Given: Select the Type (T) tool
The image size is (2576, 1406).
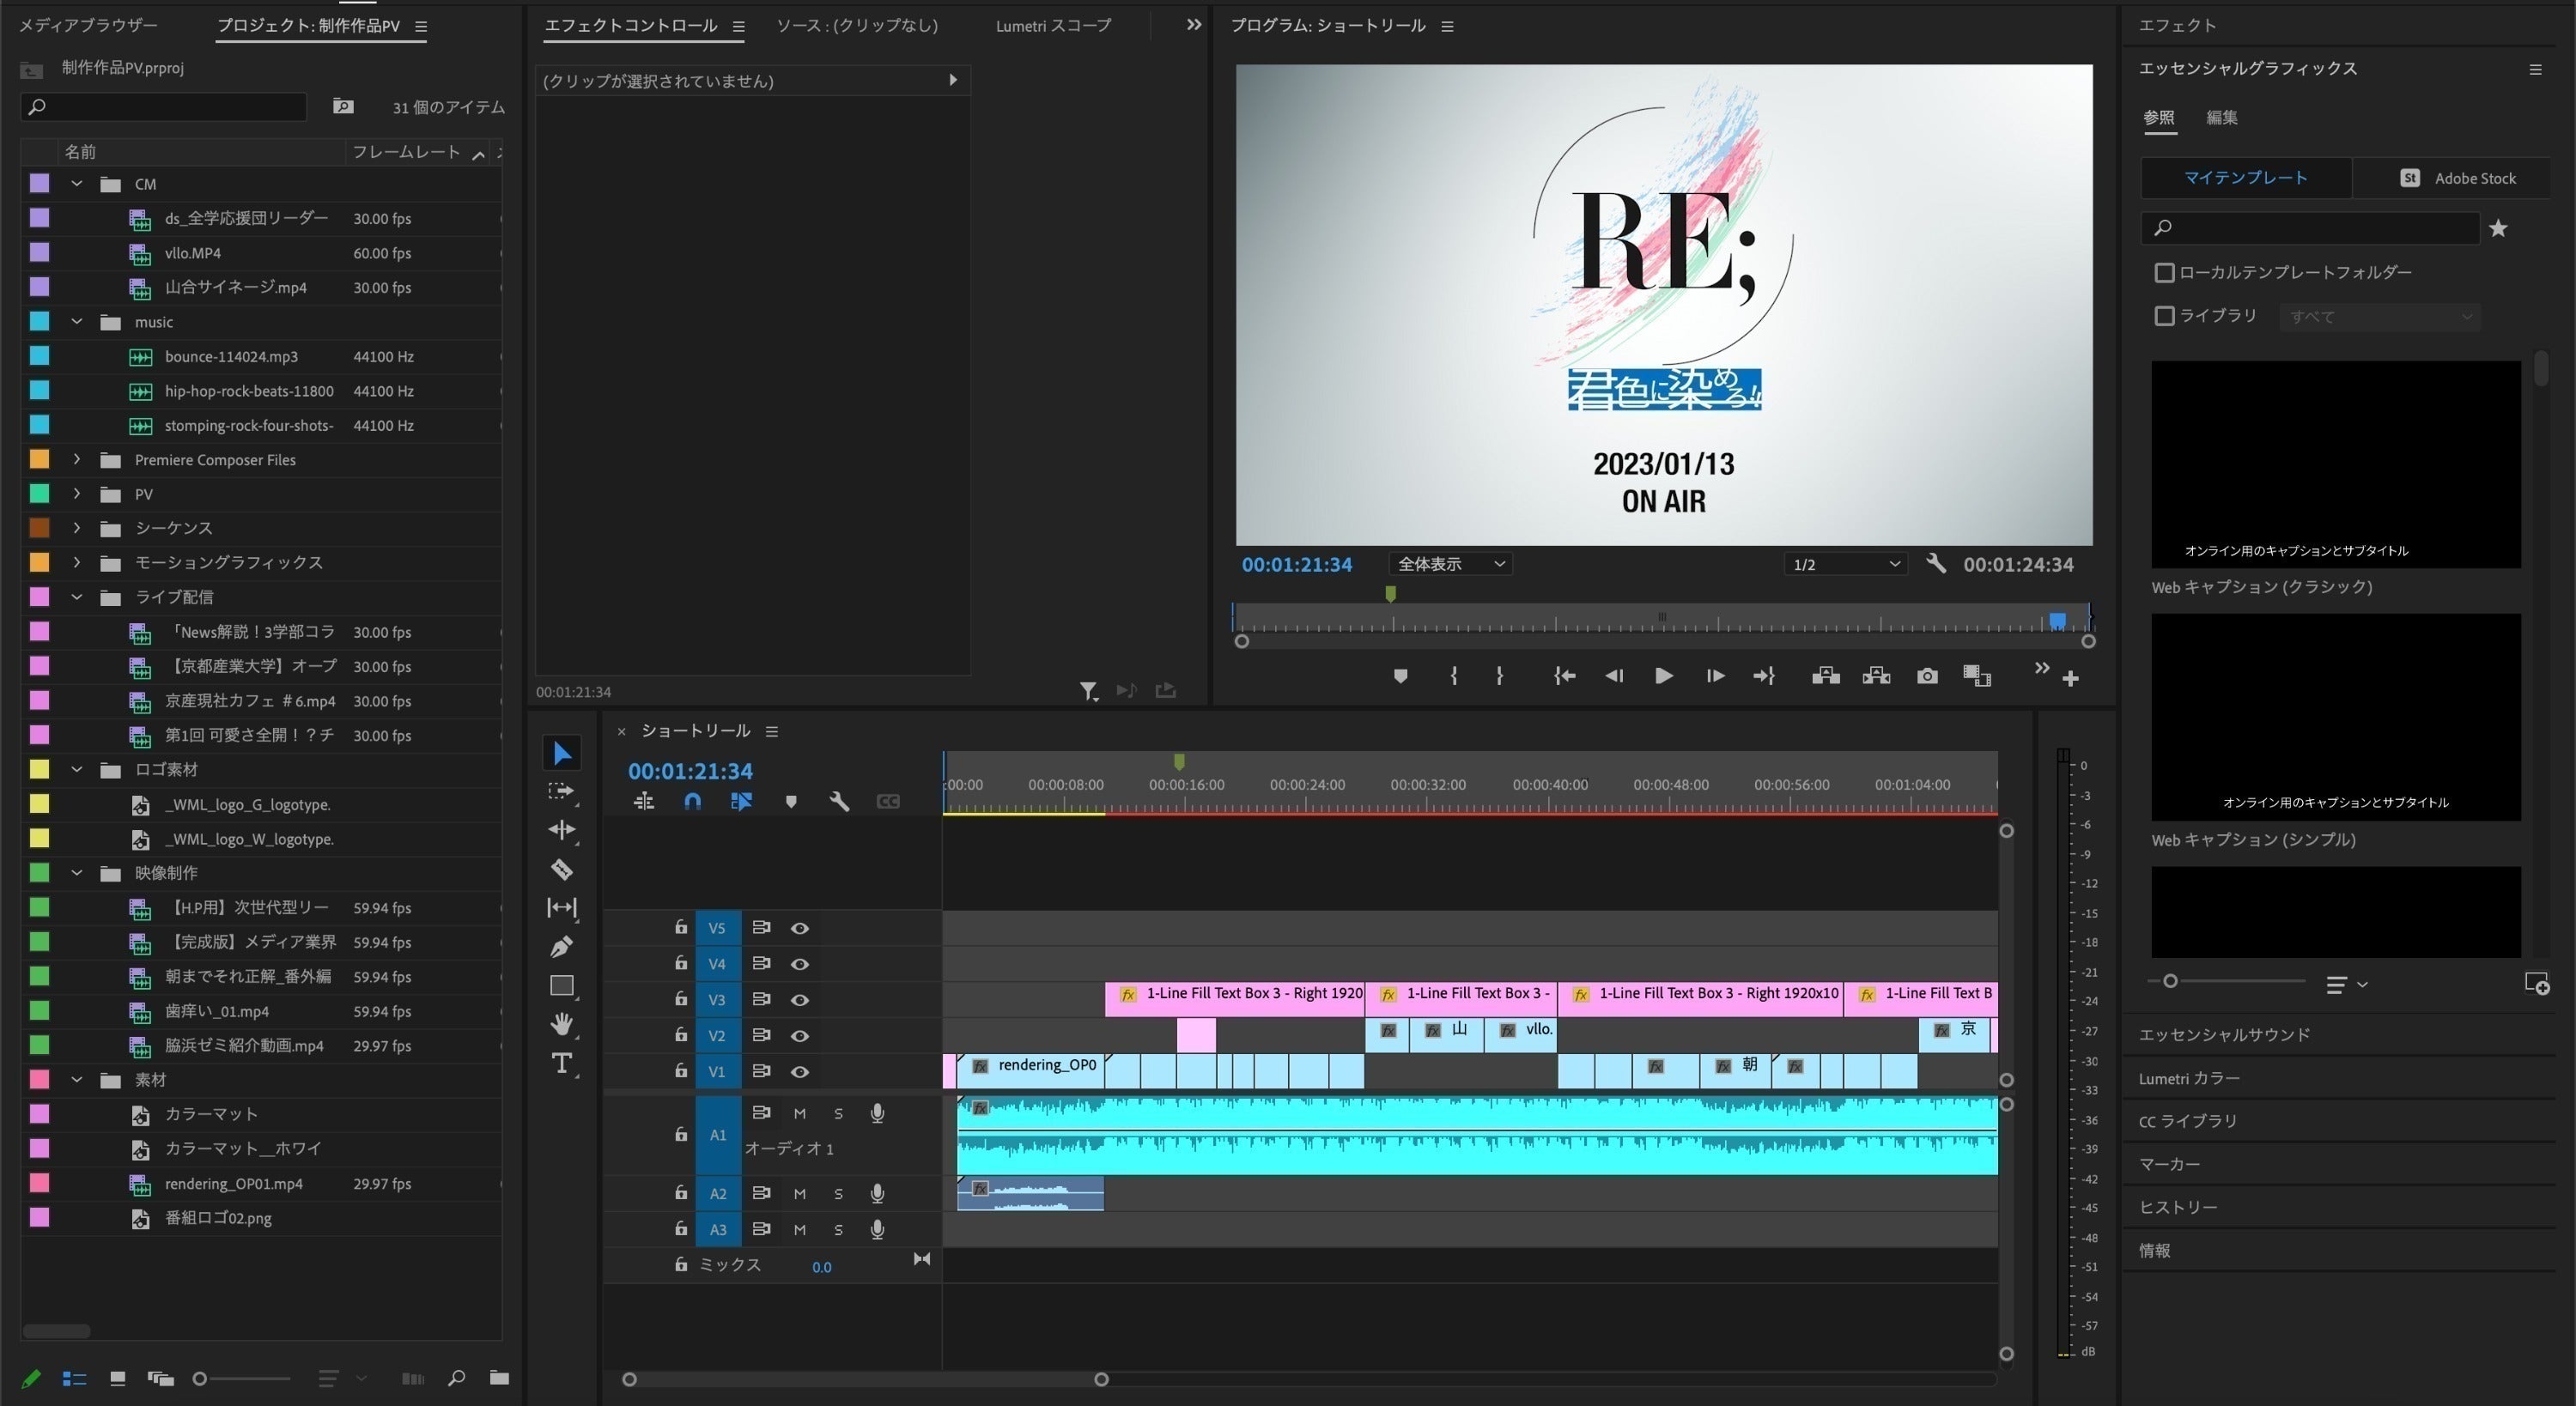Looking at the screenshot, I should [561, 1063].
